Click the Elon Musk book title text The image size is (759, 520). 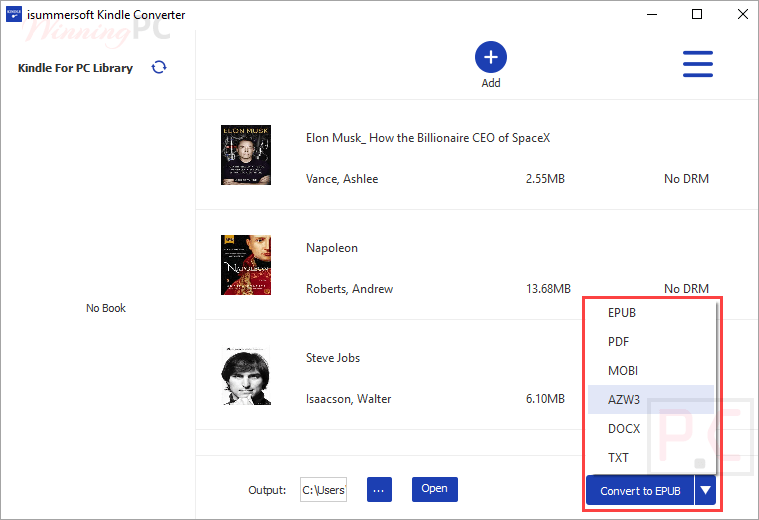pyautogui.click(x=428, y=138)
